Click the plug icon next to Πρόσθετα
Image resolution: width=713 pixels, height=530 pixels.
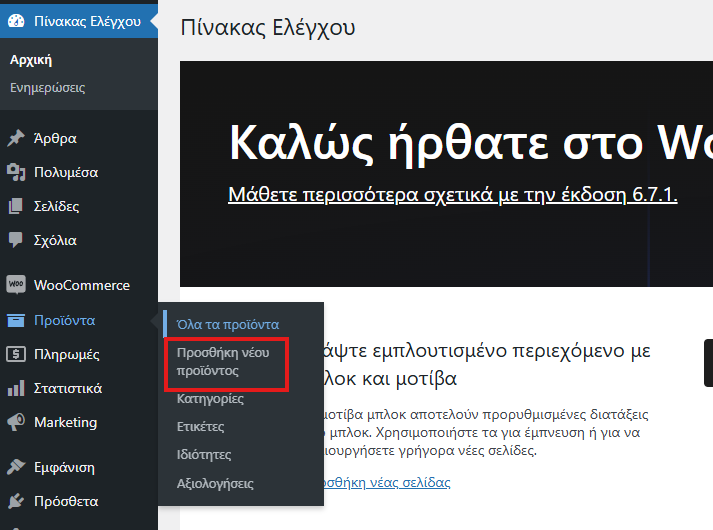[x=16, y=501]
